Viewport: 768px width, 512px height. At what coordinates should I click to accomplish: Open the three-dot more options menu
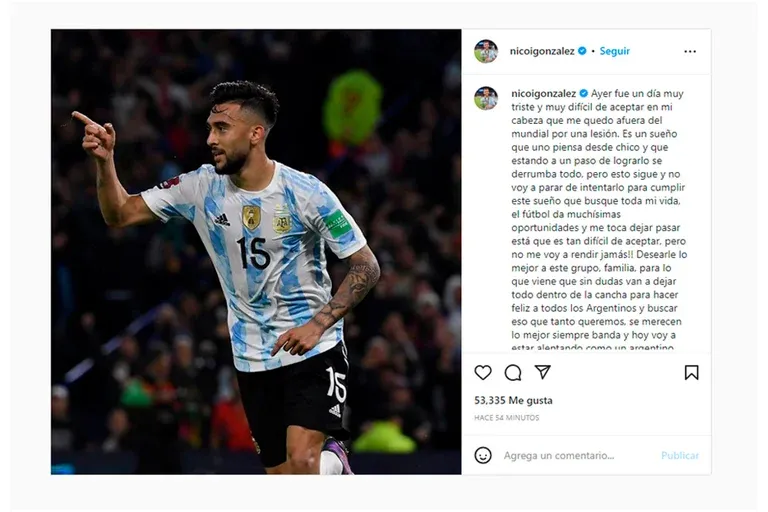pos(690,51)
